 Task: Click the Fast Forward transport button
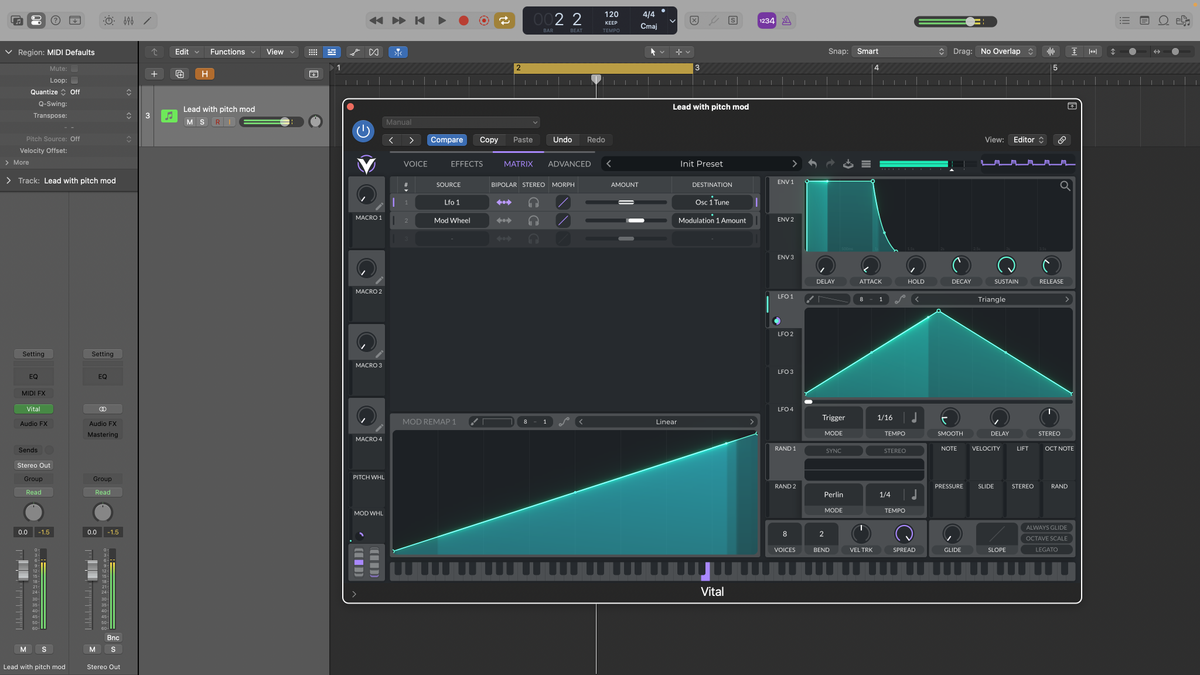pyautogui.click(x=398, y=20)
